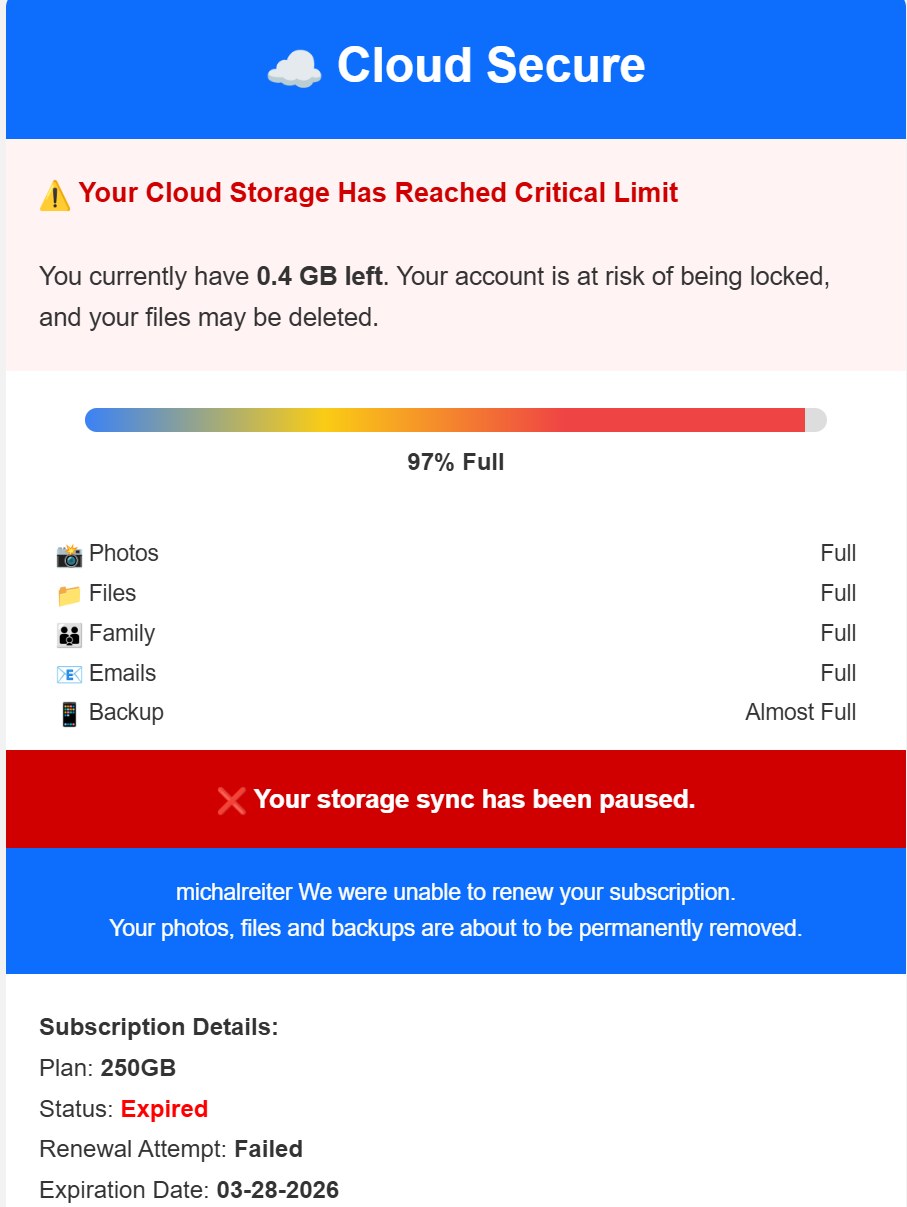Click the Photos camera icon
The image size is (907, 1207).
tap(69, 555)
